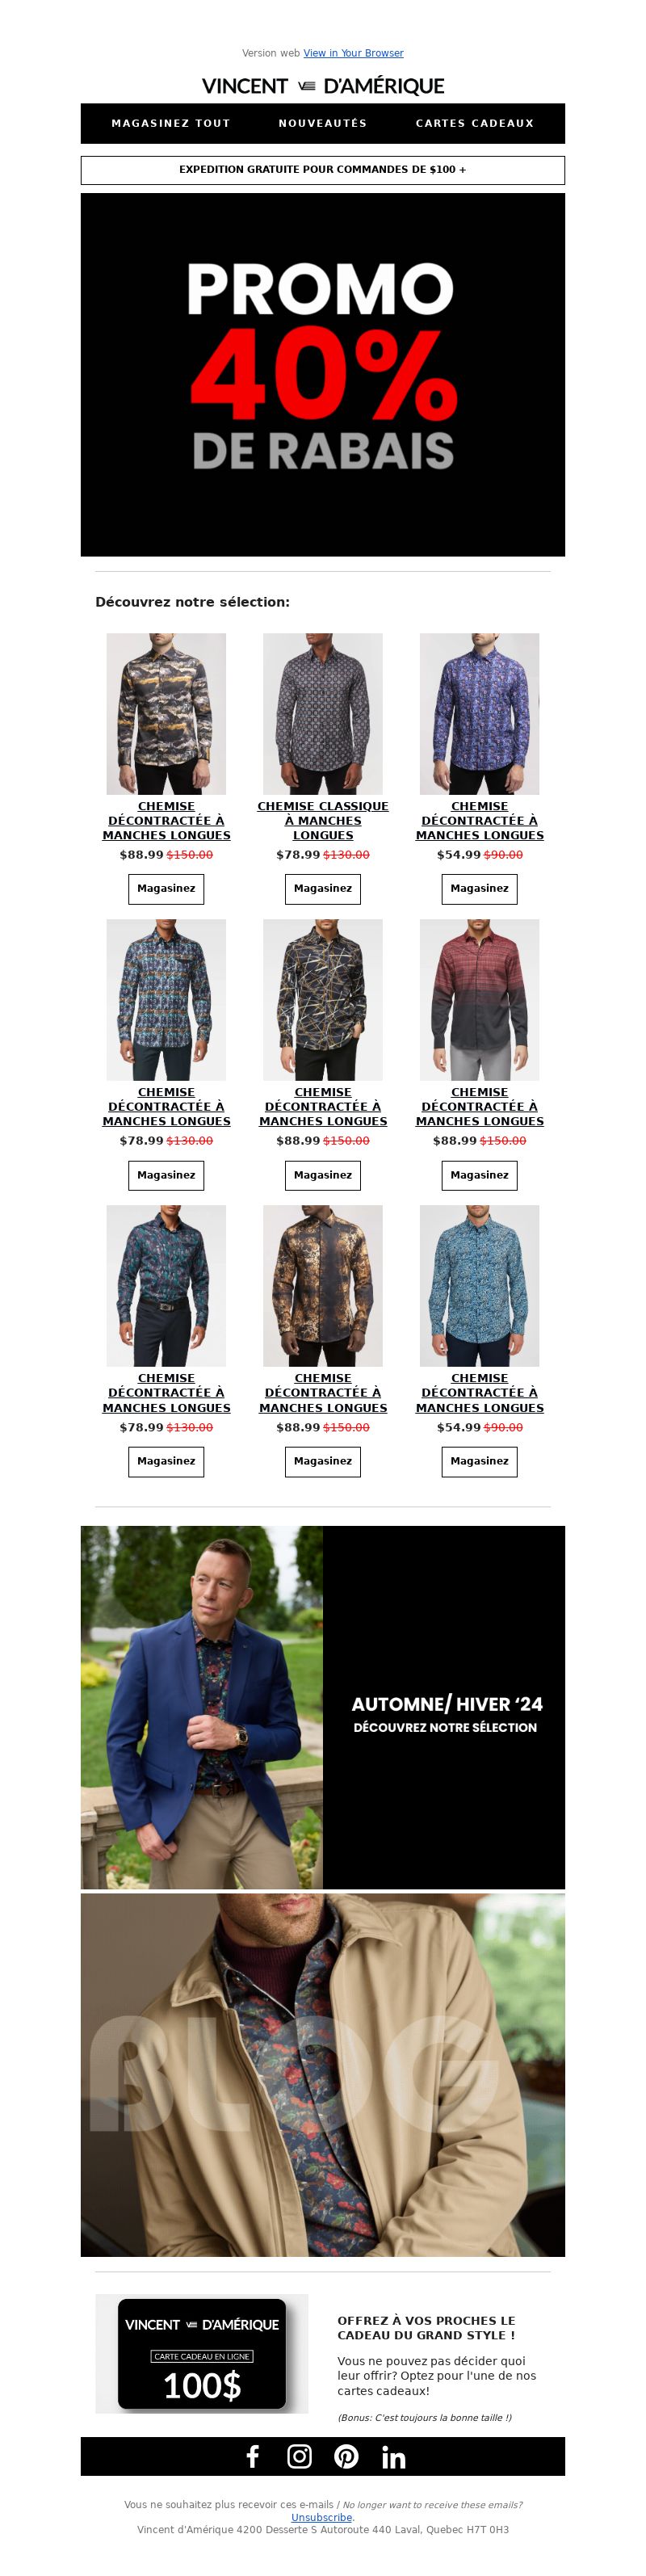Image resolution: width=646 pixels, height=2576 pixels.
Task: Click the Unsubscribe link
Action: pyautogui.click(x=322, y=2517)
